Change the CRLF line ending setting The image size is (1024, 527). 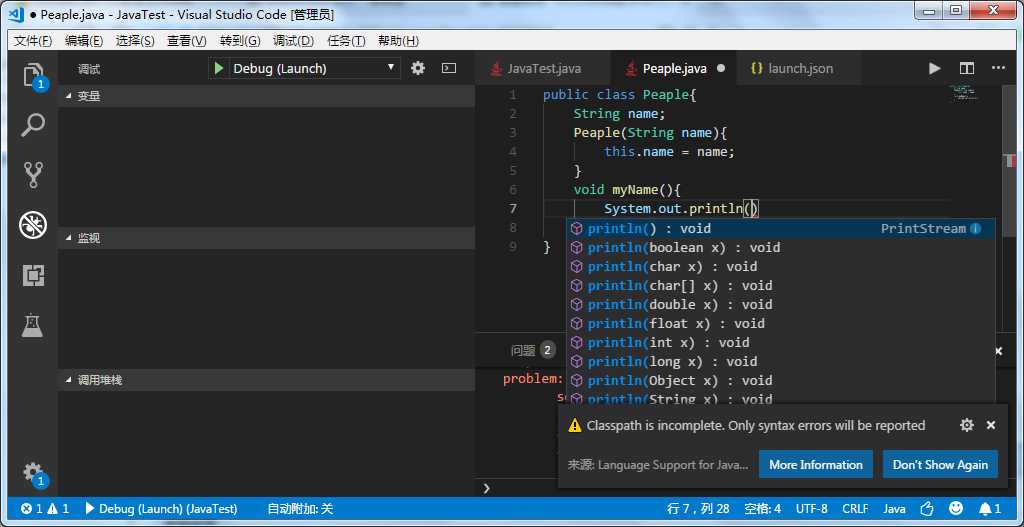tap(855, 508)
